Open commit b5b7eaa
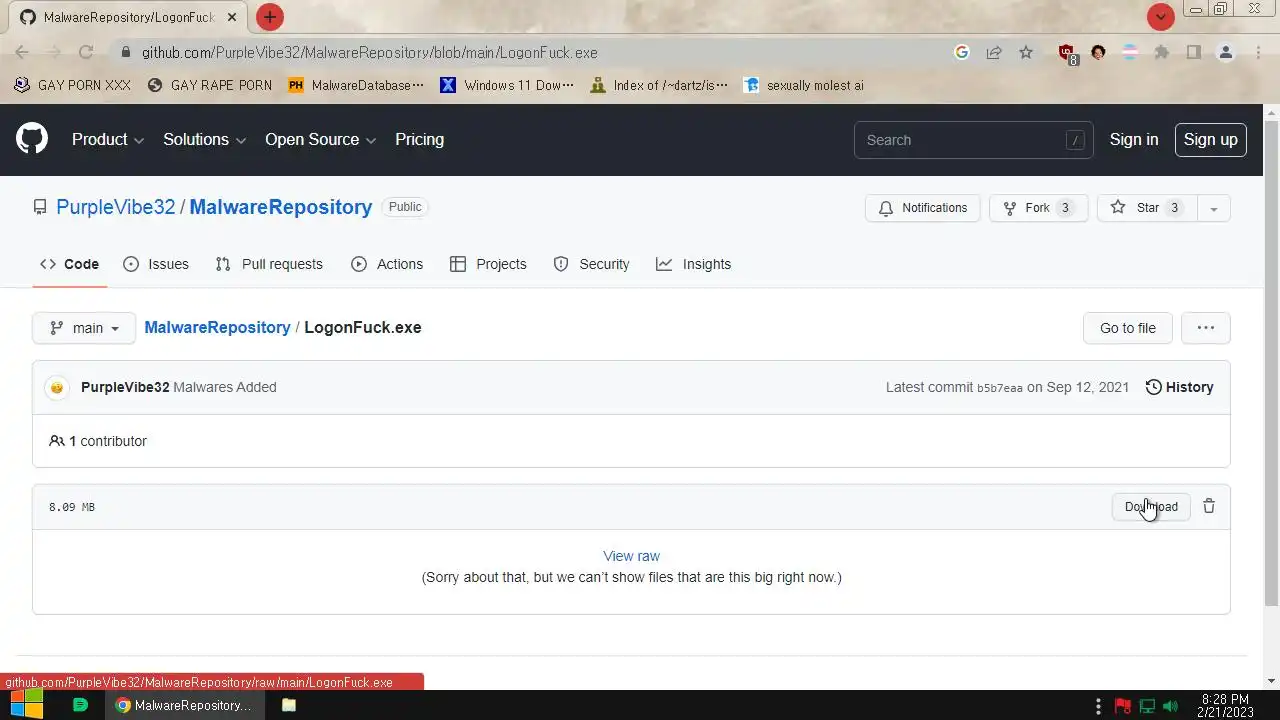 (1000, 388)
